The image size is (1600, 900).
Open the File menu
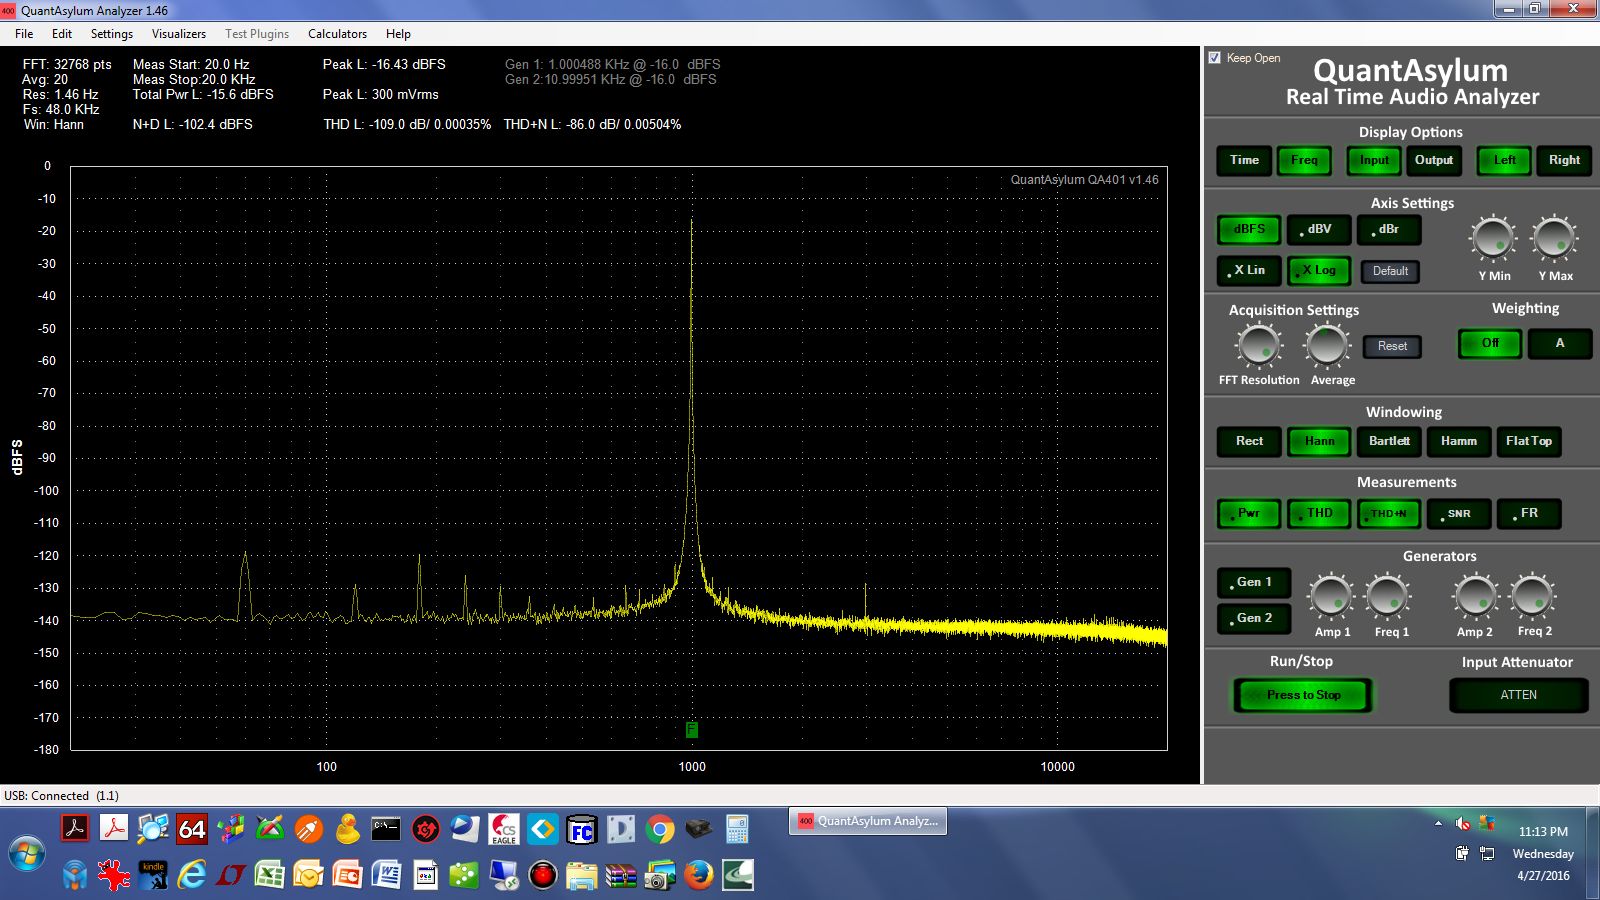click(24, 33)
